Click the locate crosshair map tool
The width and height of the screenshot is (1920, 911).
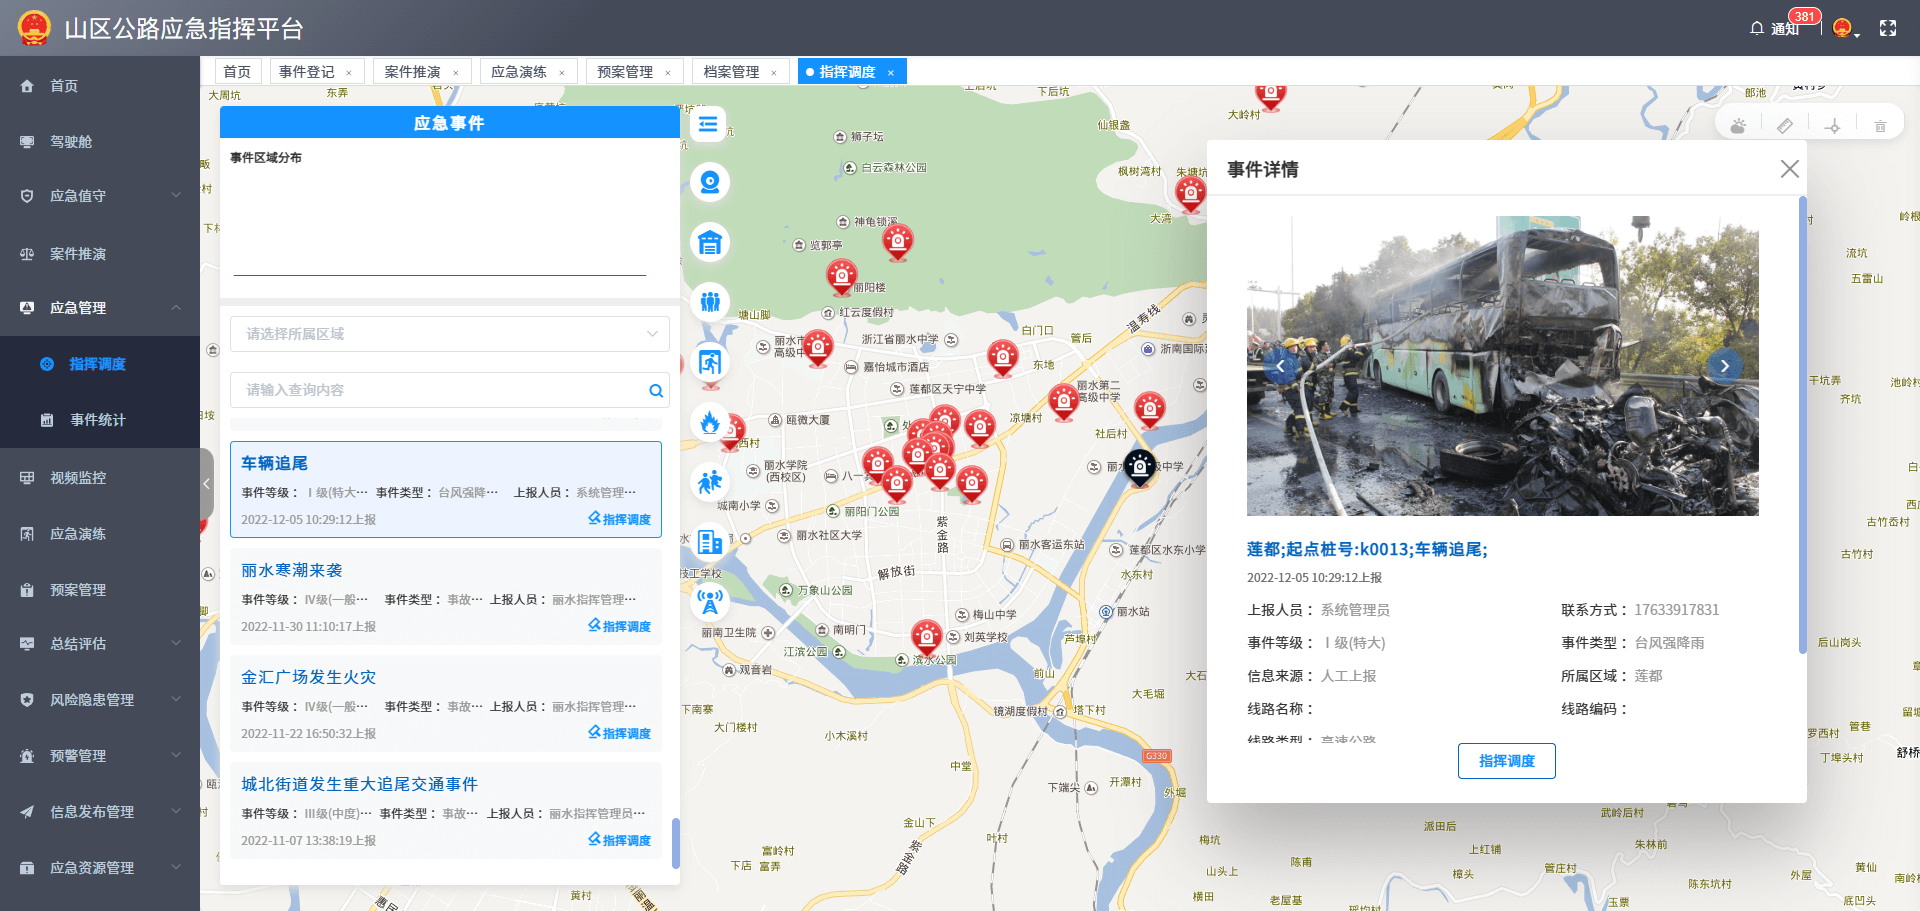(x=1832, y=126)
